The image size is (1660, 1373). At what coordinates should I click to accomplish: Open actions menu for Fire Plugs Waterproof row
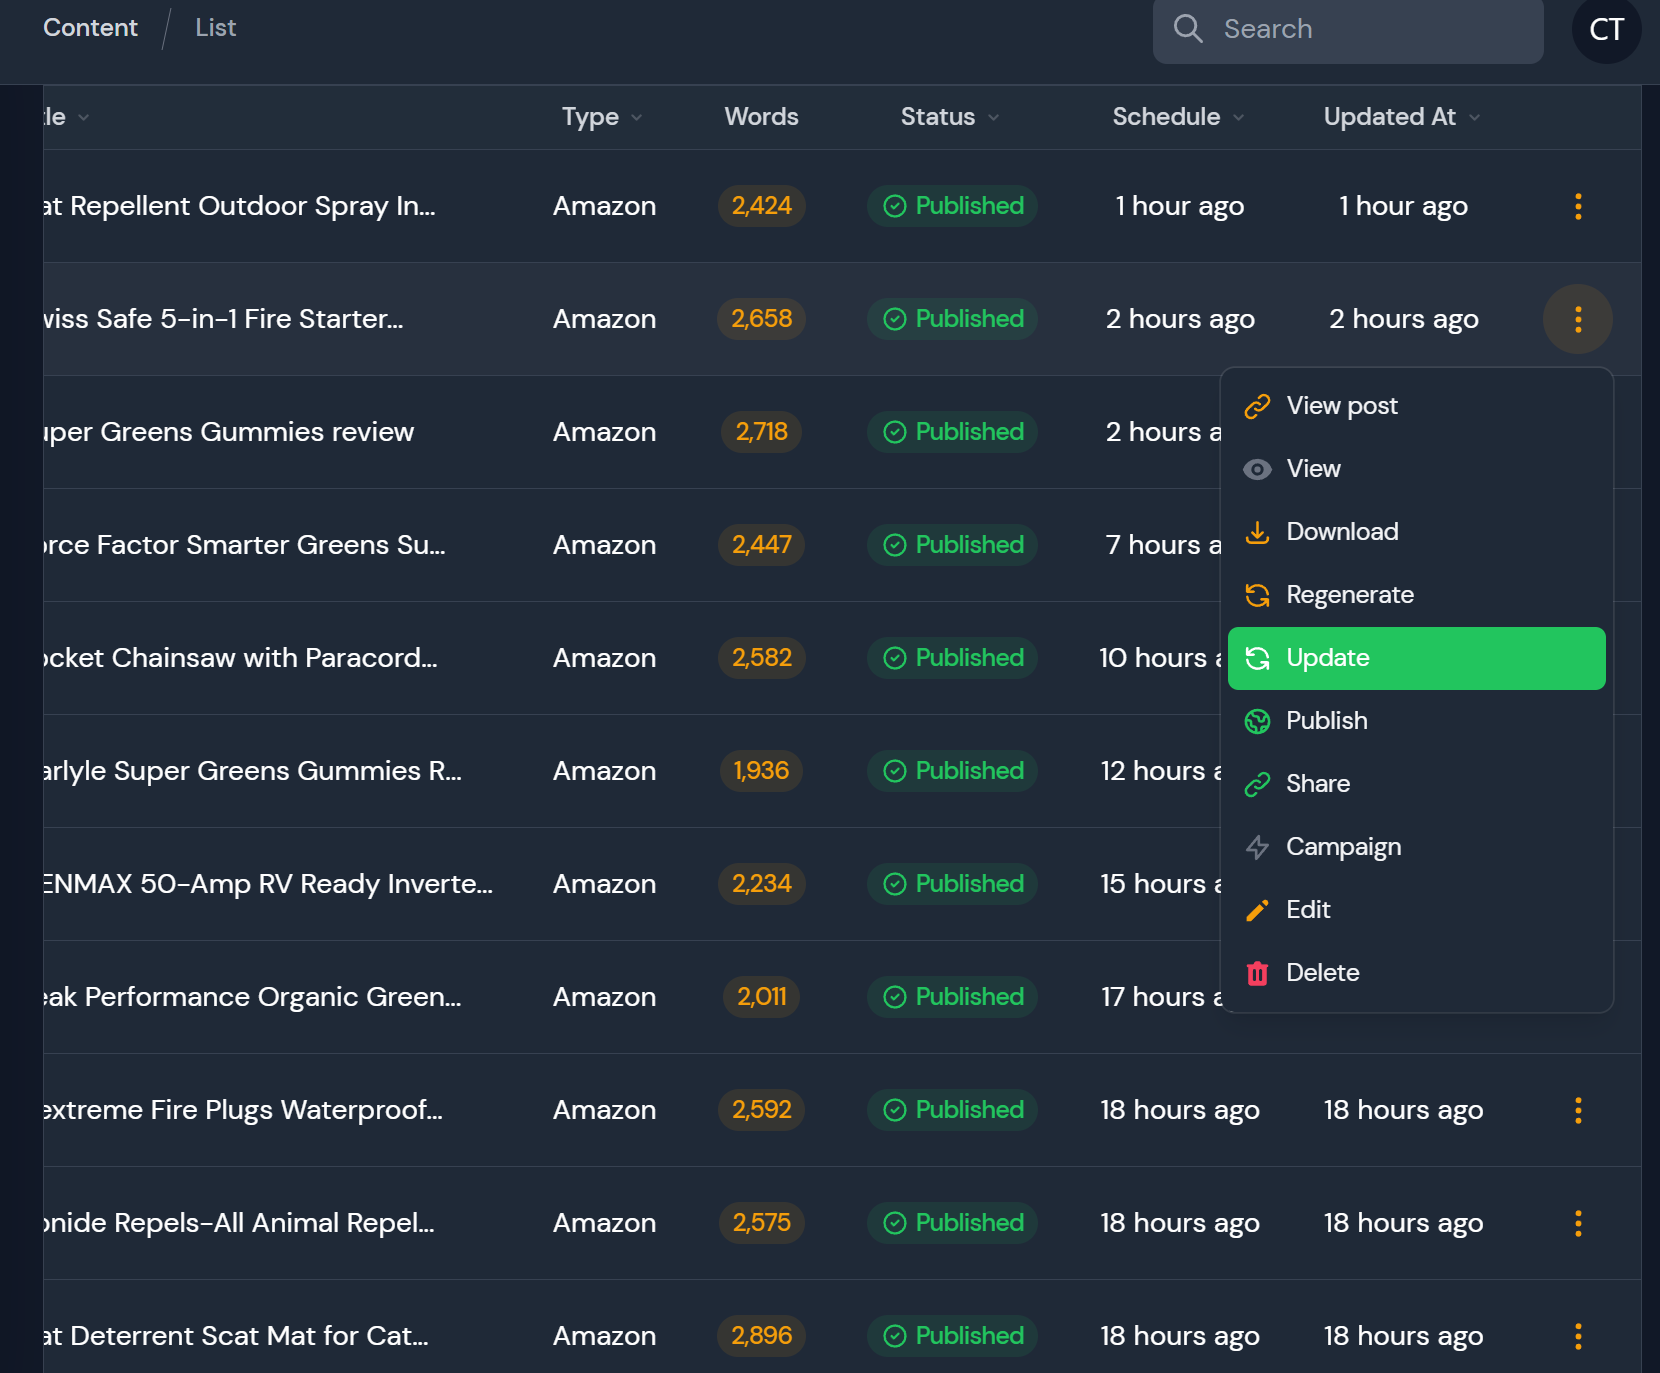(1578, 1110)
